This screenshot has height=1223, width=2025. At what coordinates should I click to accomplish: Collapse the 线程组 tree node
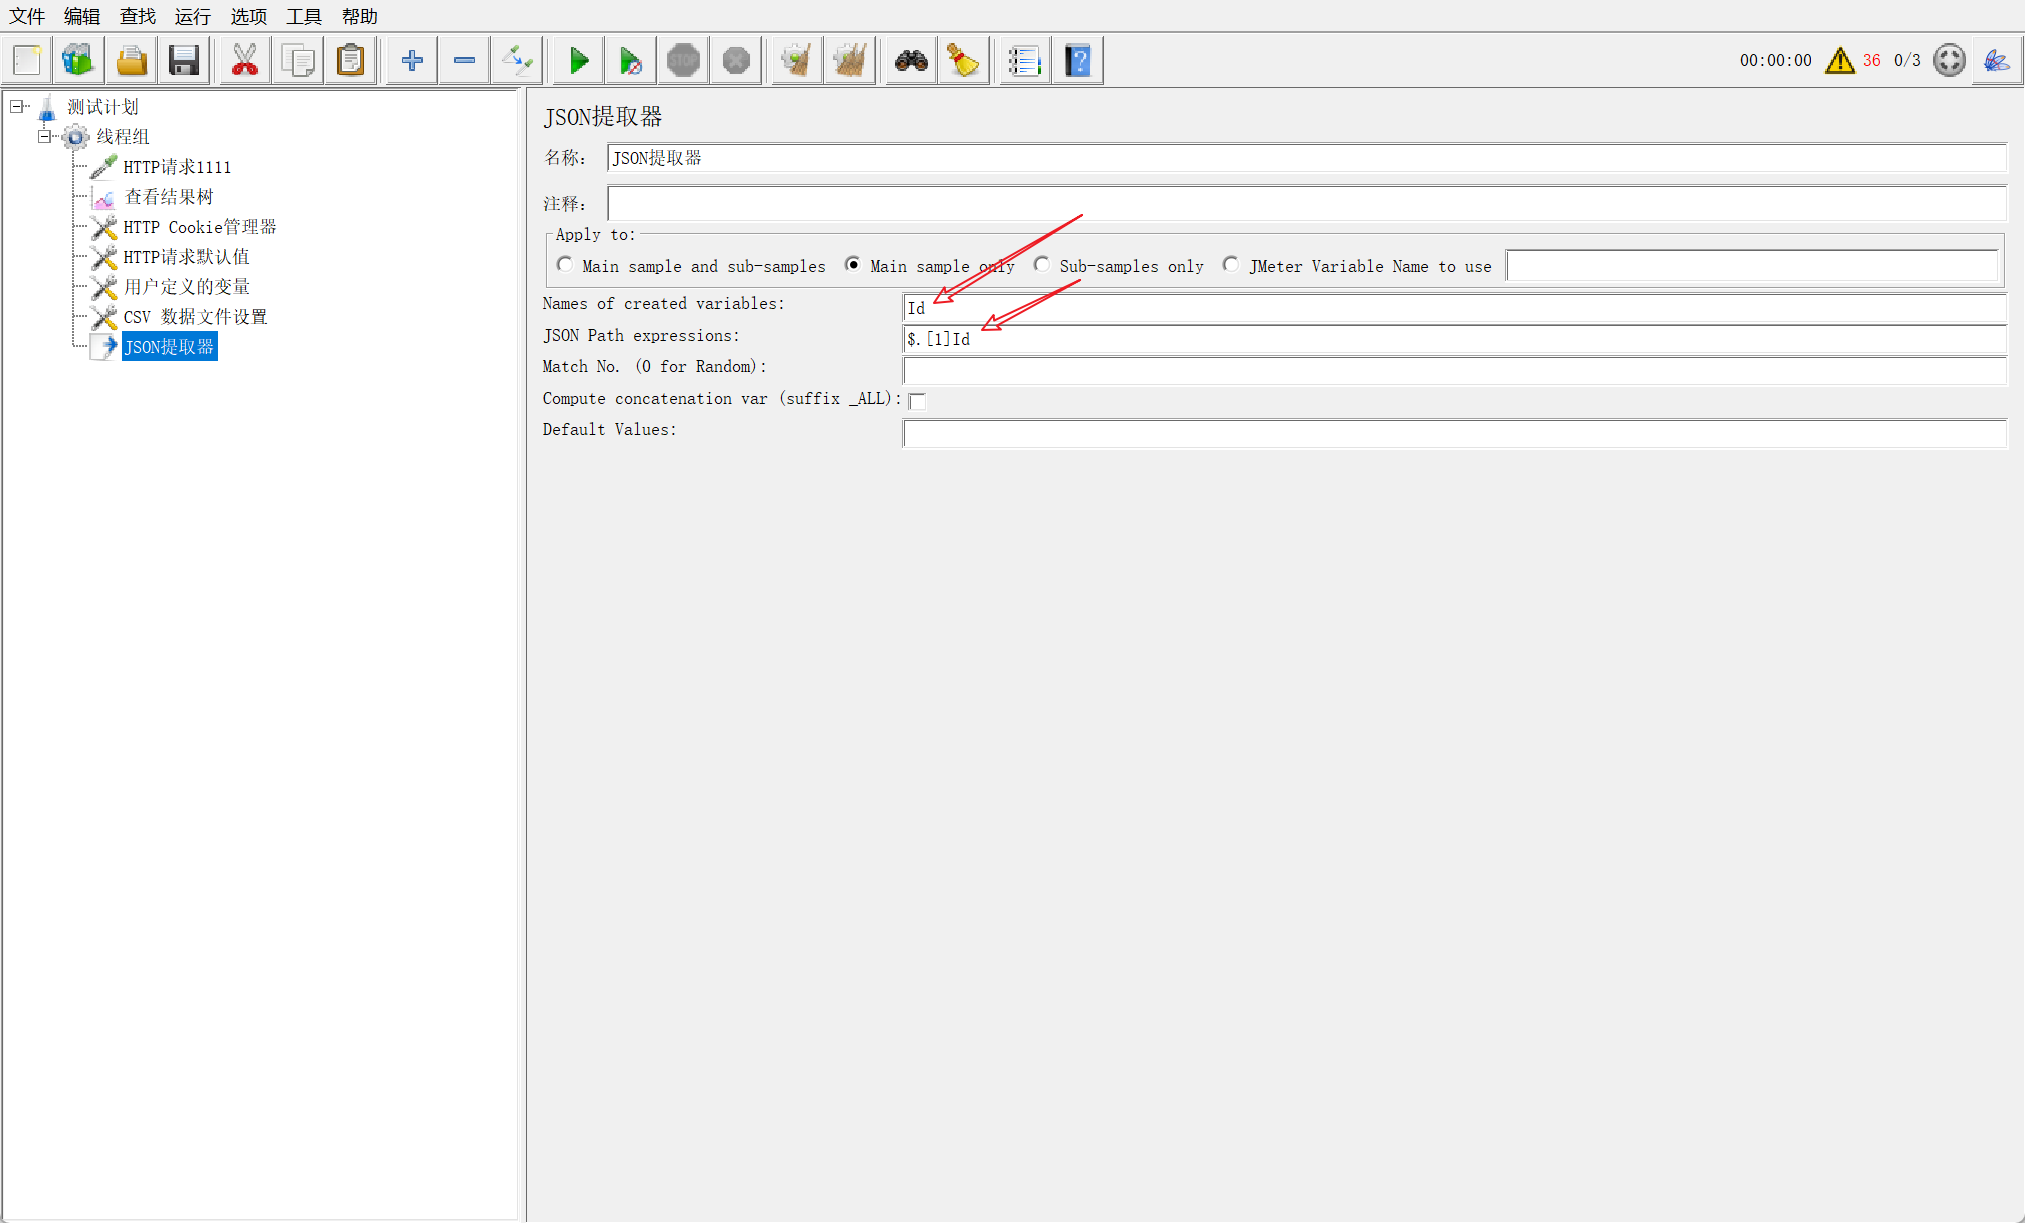pos(44,136)
